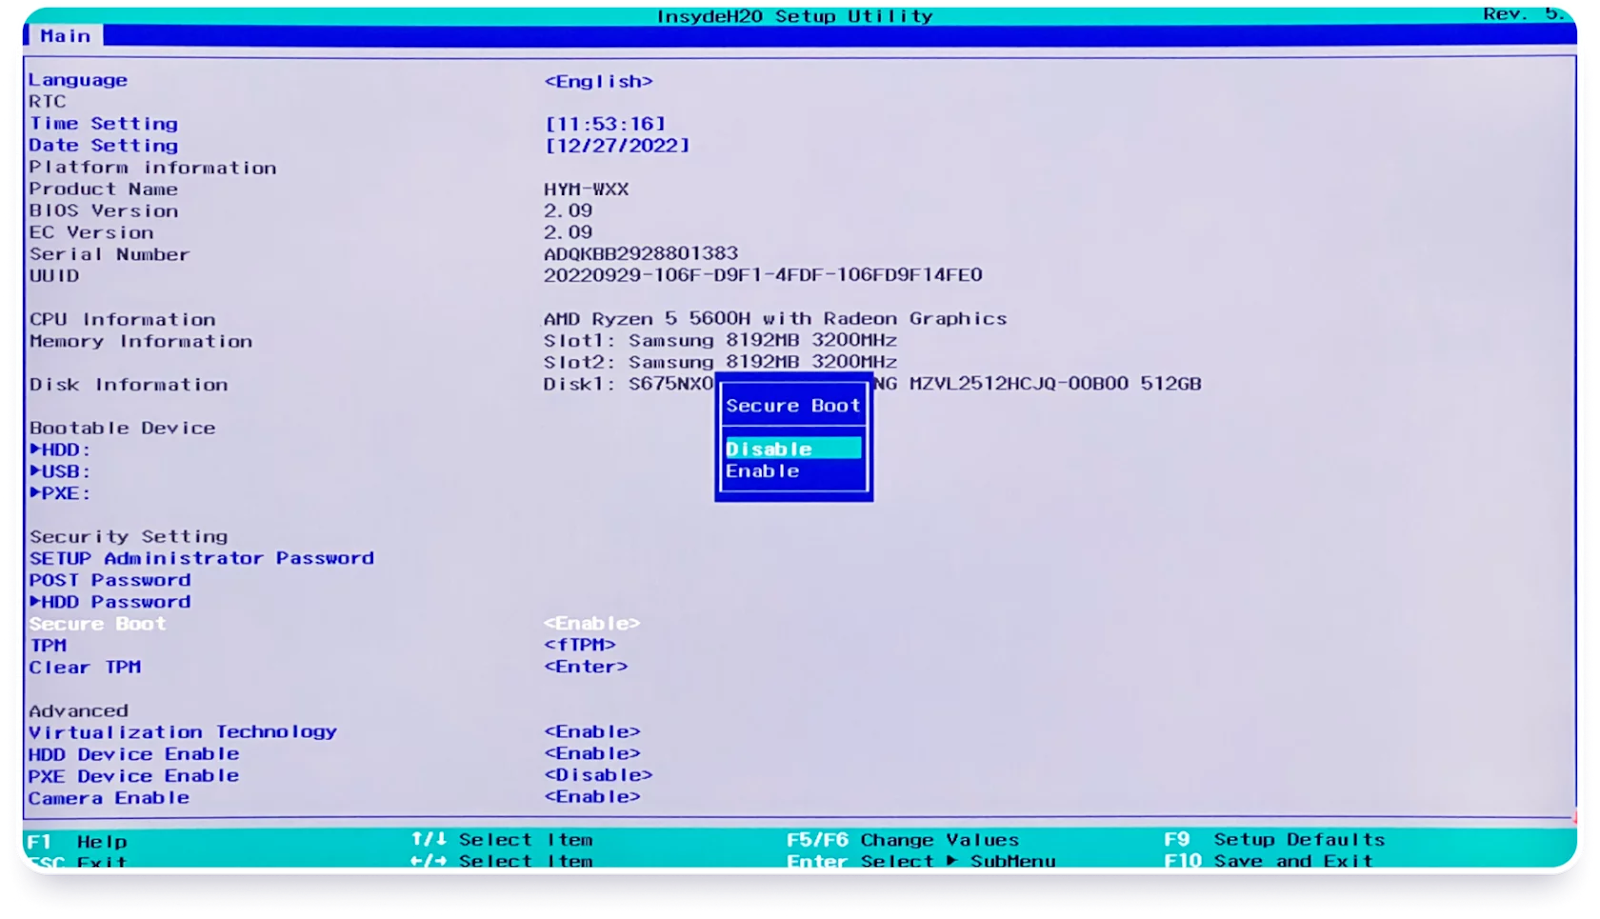Image resolution: width=1600 pixels, height=919 pixels.
Task: Expand the PXE bootable device submenu
Action: coord(60,493)
